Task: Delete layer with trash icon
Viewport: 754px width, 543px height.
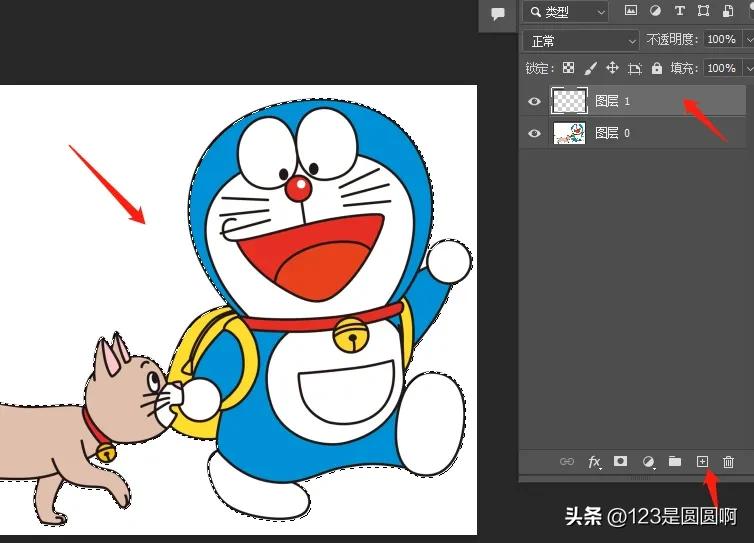Action: (728, 462)
